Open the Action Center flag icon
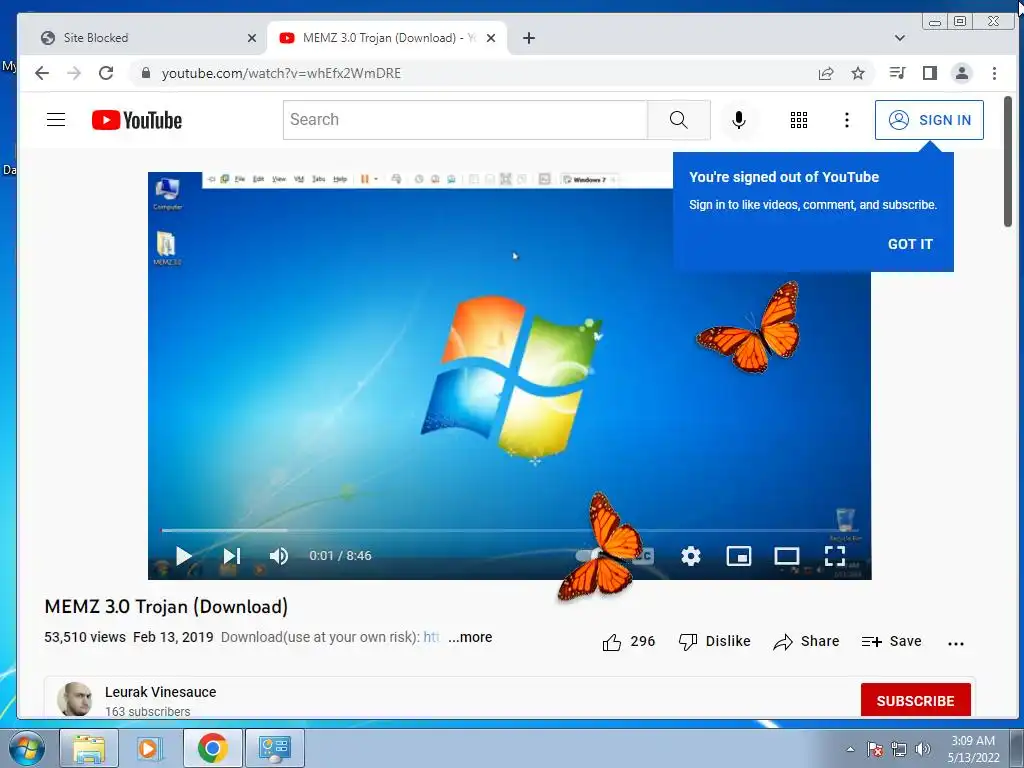Viewport: 1024px width, 768px height. [x=875, y=749]
